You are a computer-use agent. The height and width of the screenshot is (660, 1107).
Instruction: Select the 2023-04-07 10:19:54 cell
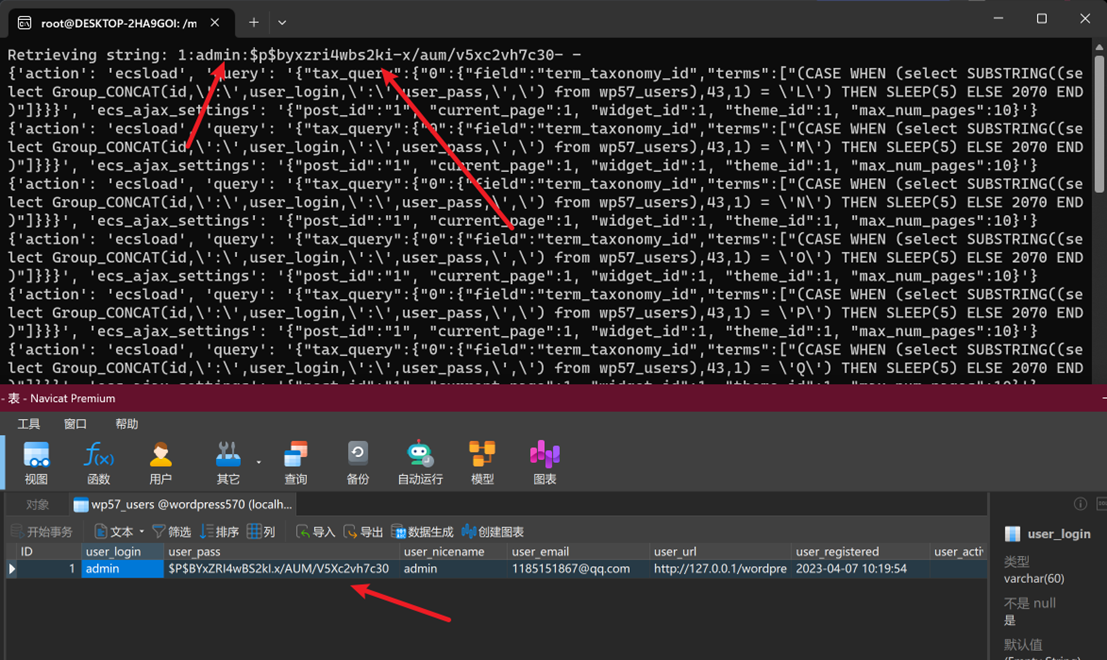[x=860, y=569]
